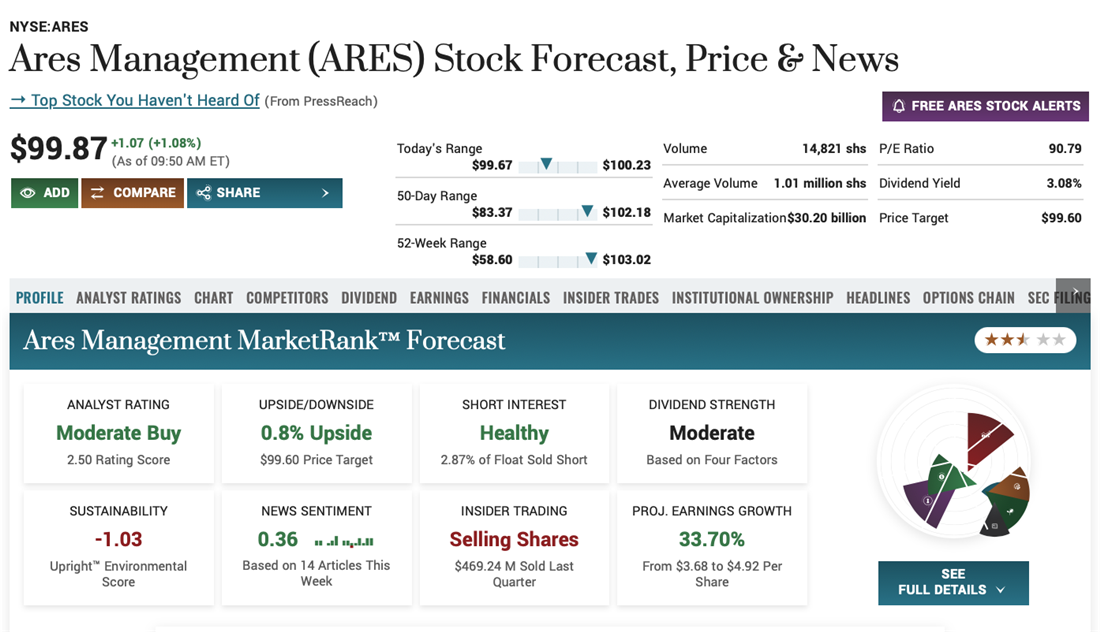Open the Dividend Strength Moderate card

[x=712, y=433]
